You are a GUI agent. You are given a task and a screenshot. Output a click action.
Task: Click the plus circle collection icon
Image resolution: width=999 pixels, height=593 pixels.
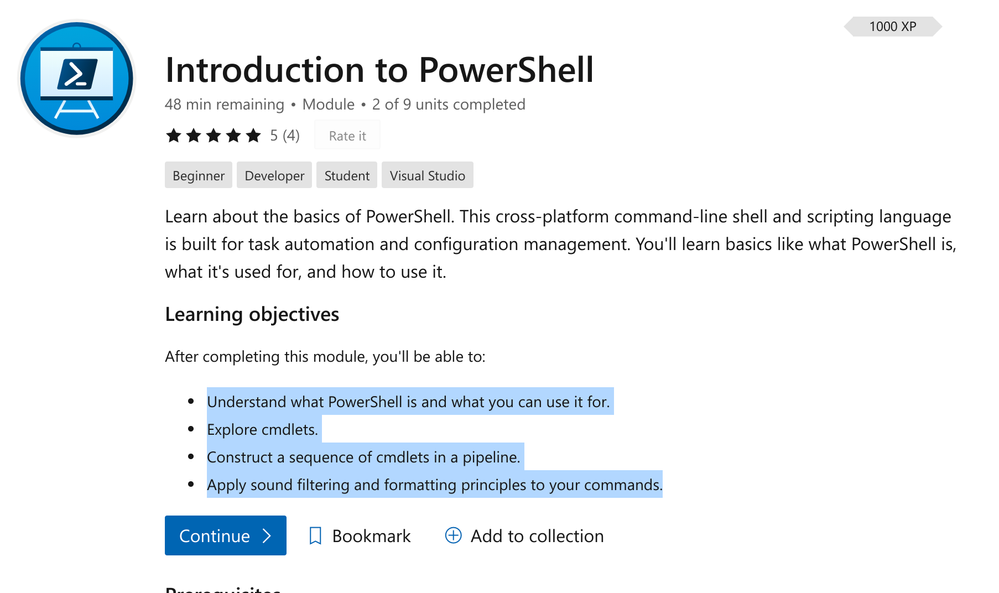click(x=453, y=536)
